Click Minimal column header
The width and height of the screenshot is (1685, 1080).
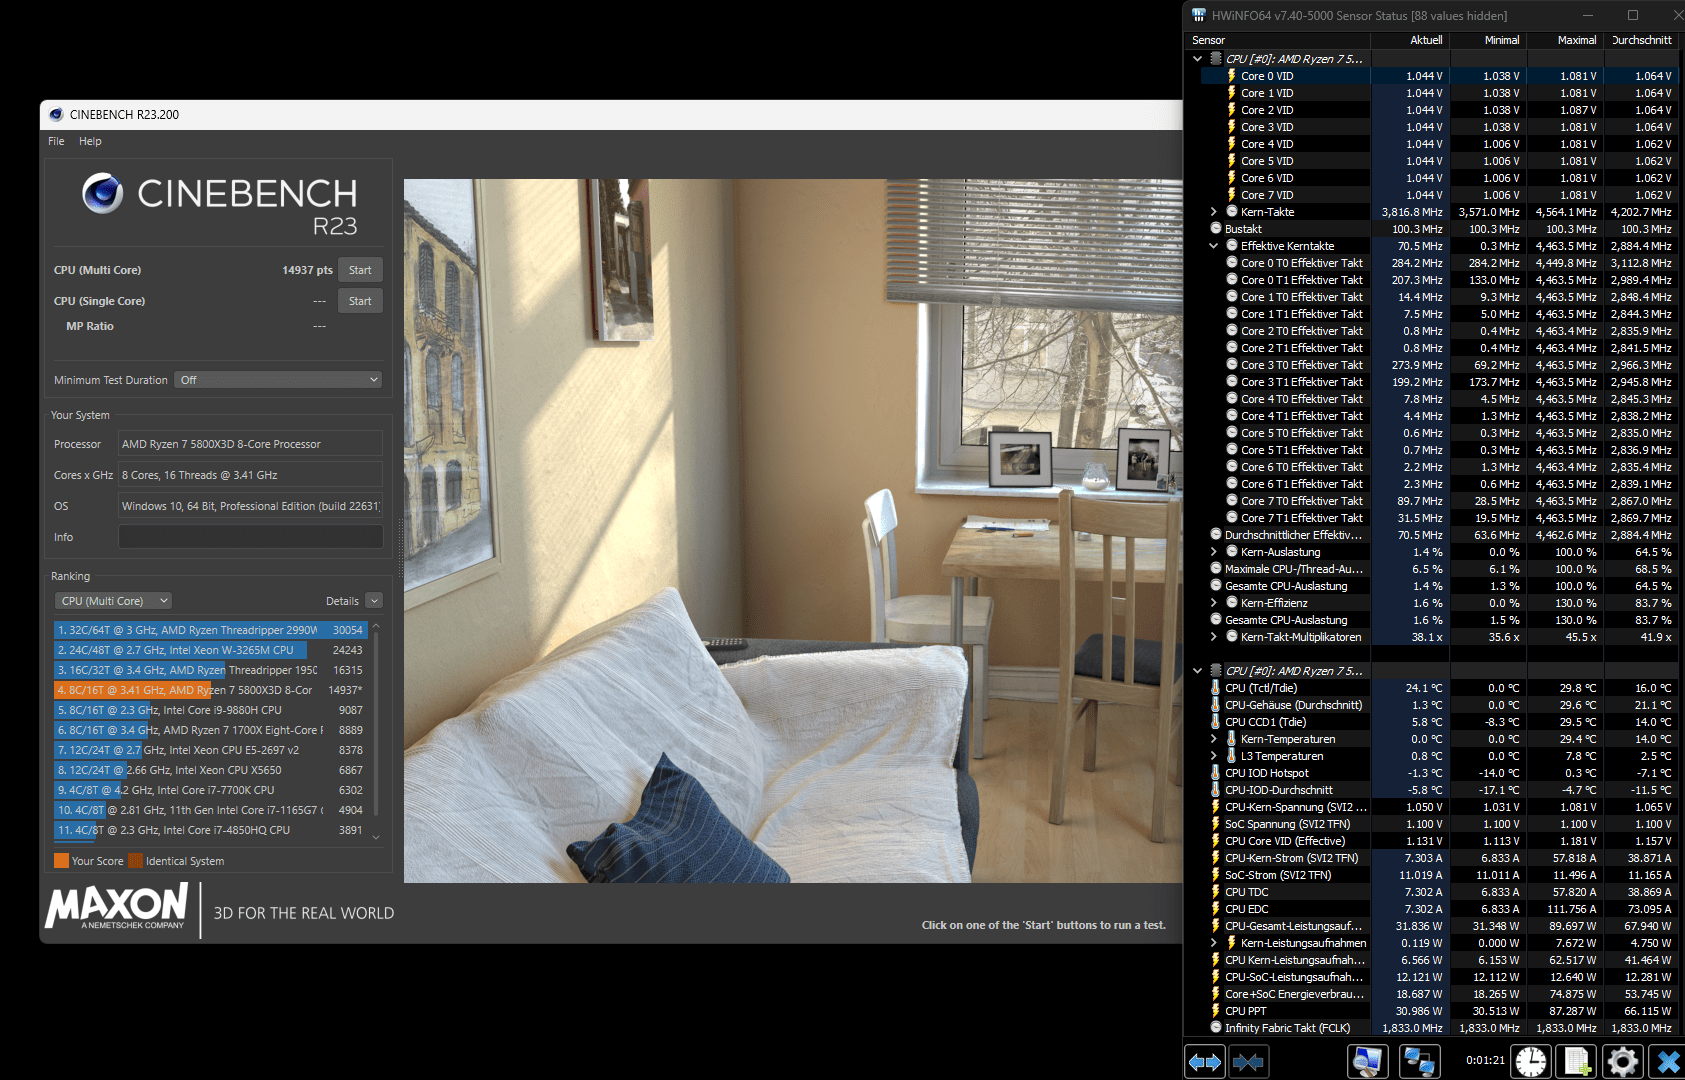tap(1488, 40)
